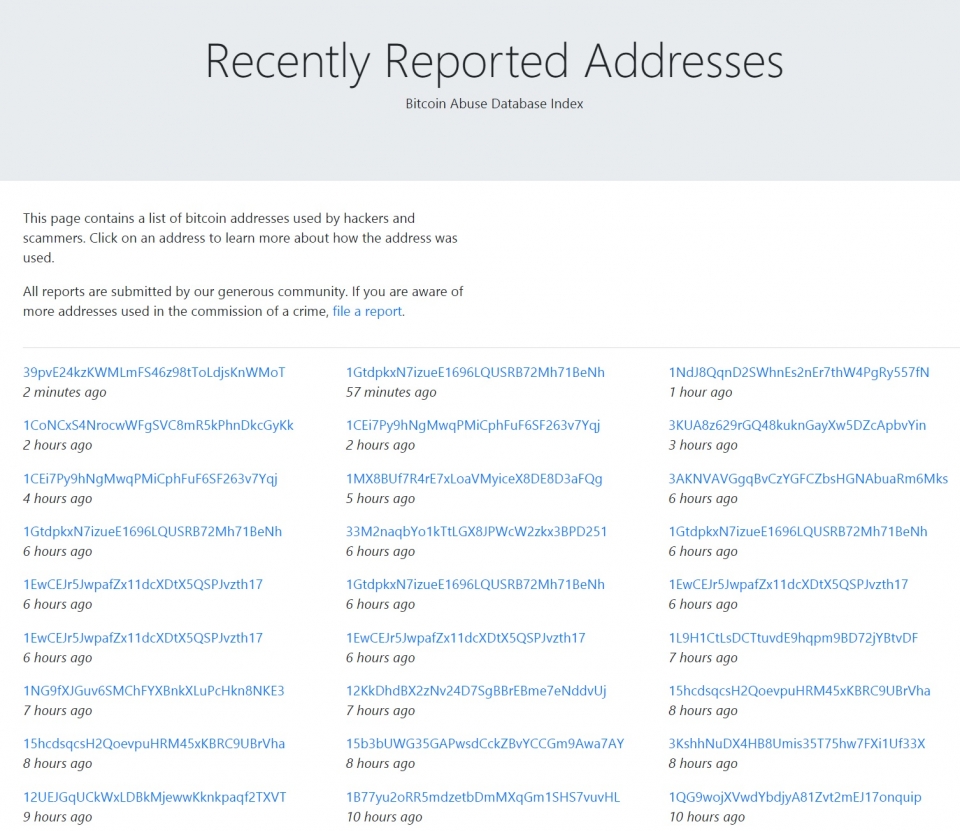View the 1QG9wojXVwdYbdjy address link

[795, 797]
